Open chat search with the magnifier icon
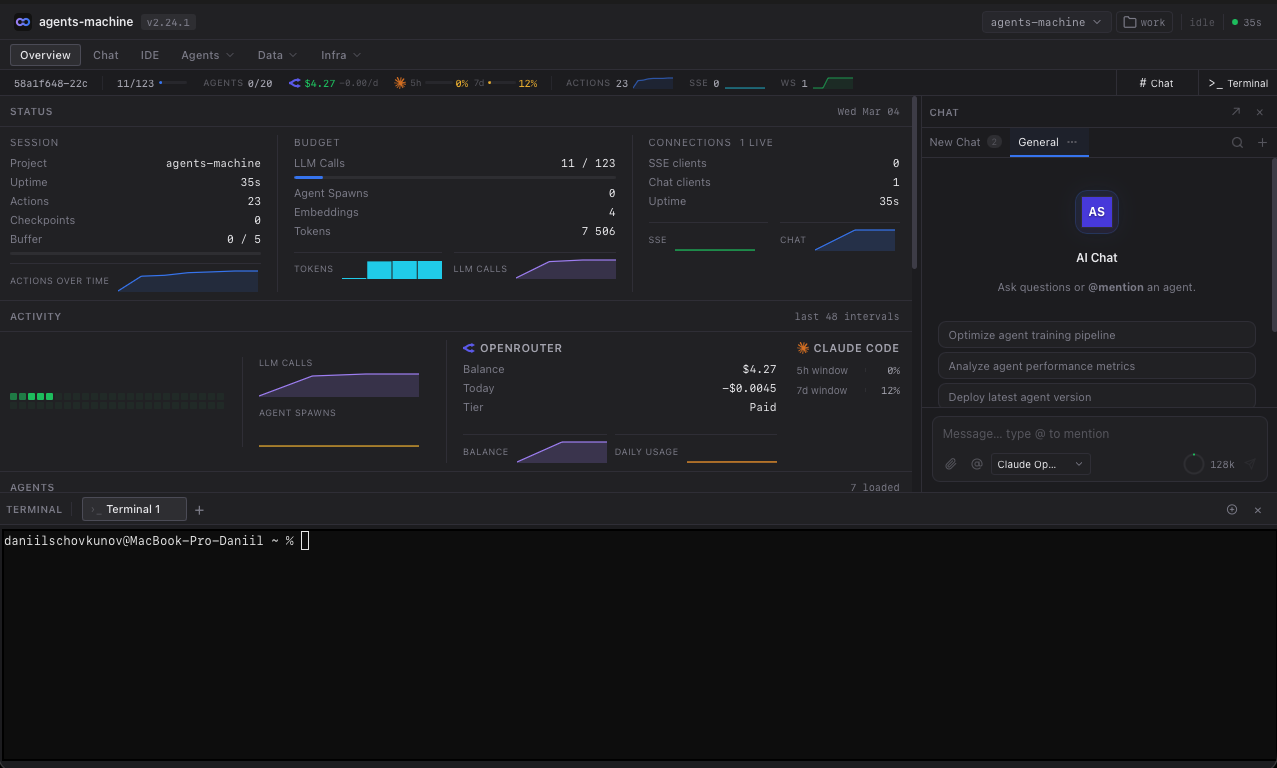Screen dimensions: 1277x768 pyautogui.click(x=1238, y=142)
